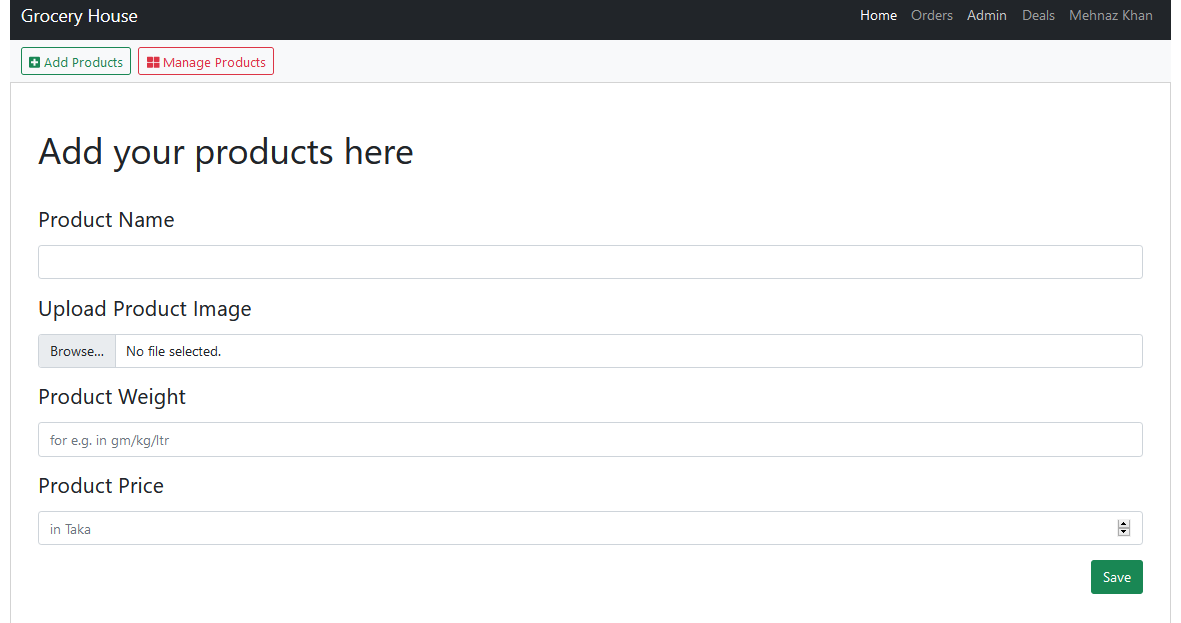Click the 'No file selected.' file area

[x=628, y=351]
